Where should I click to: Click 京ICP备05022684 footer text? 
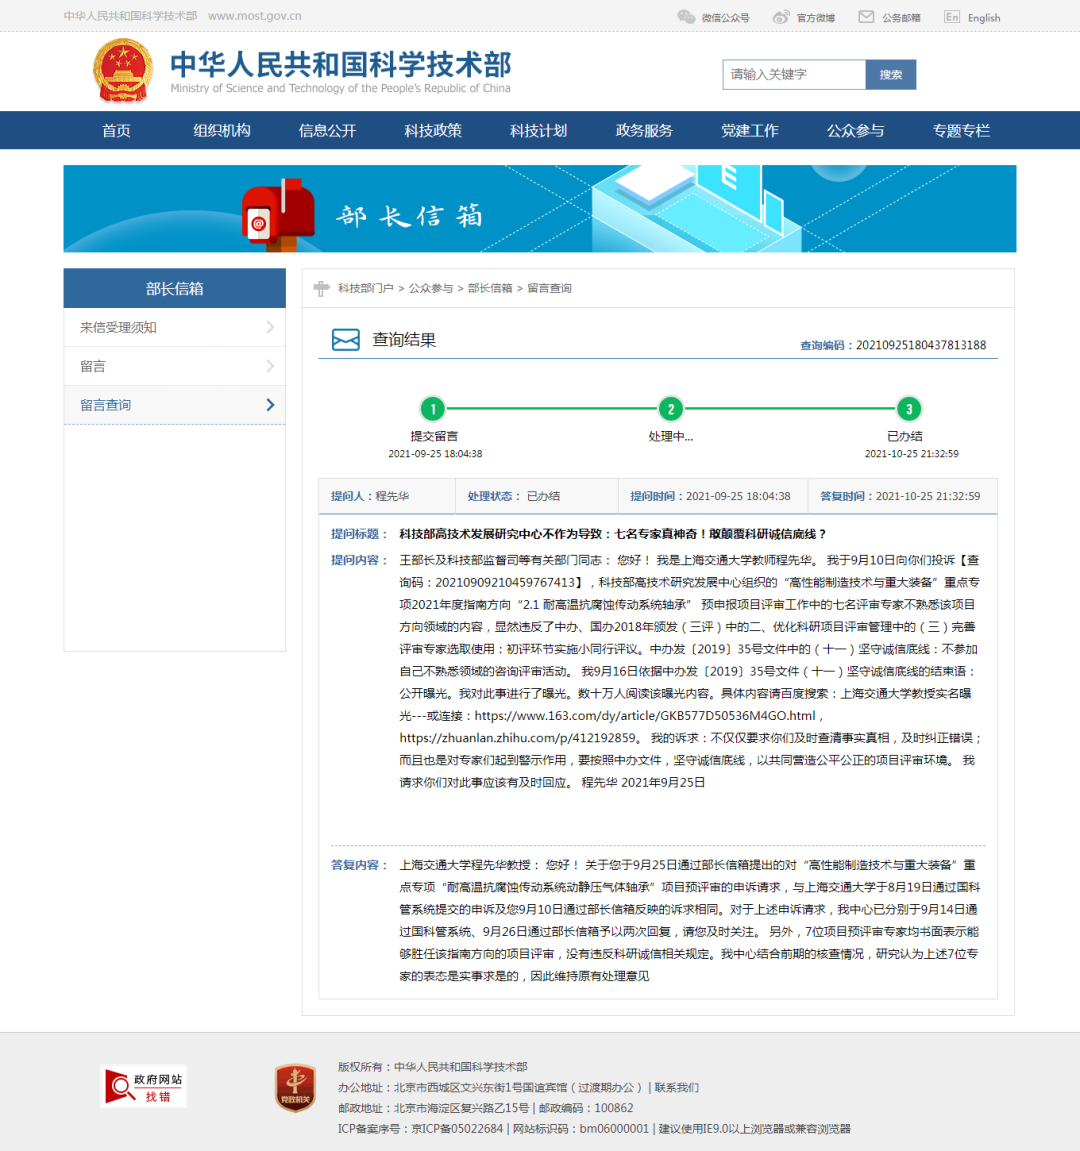pyautogui.click(x=457, y=1129)
